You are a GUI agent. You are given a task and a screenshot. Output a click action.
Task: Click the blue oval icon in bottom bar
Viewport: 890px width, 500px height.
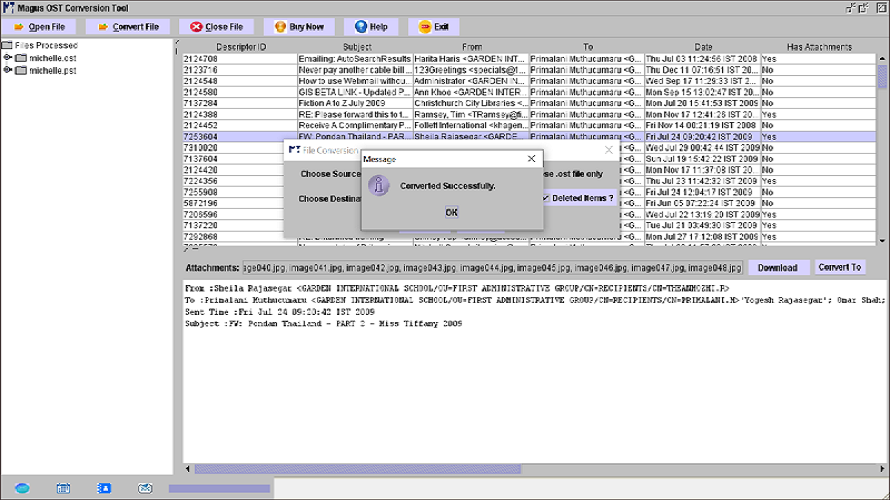[x=22, y=488]
